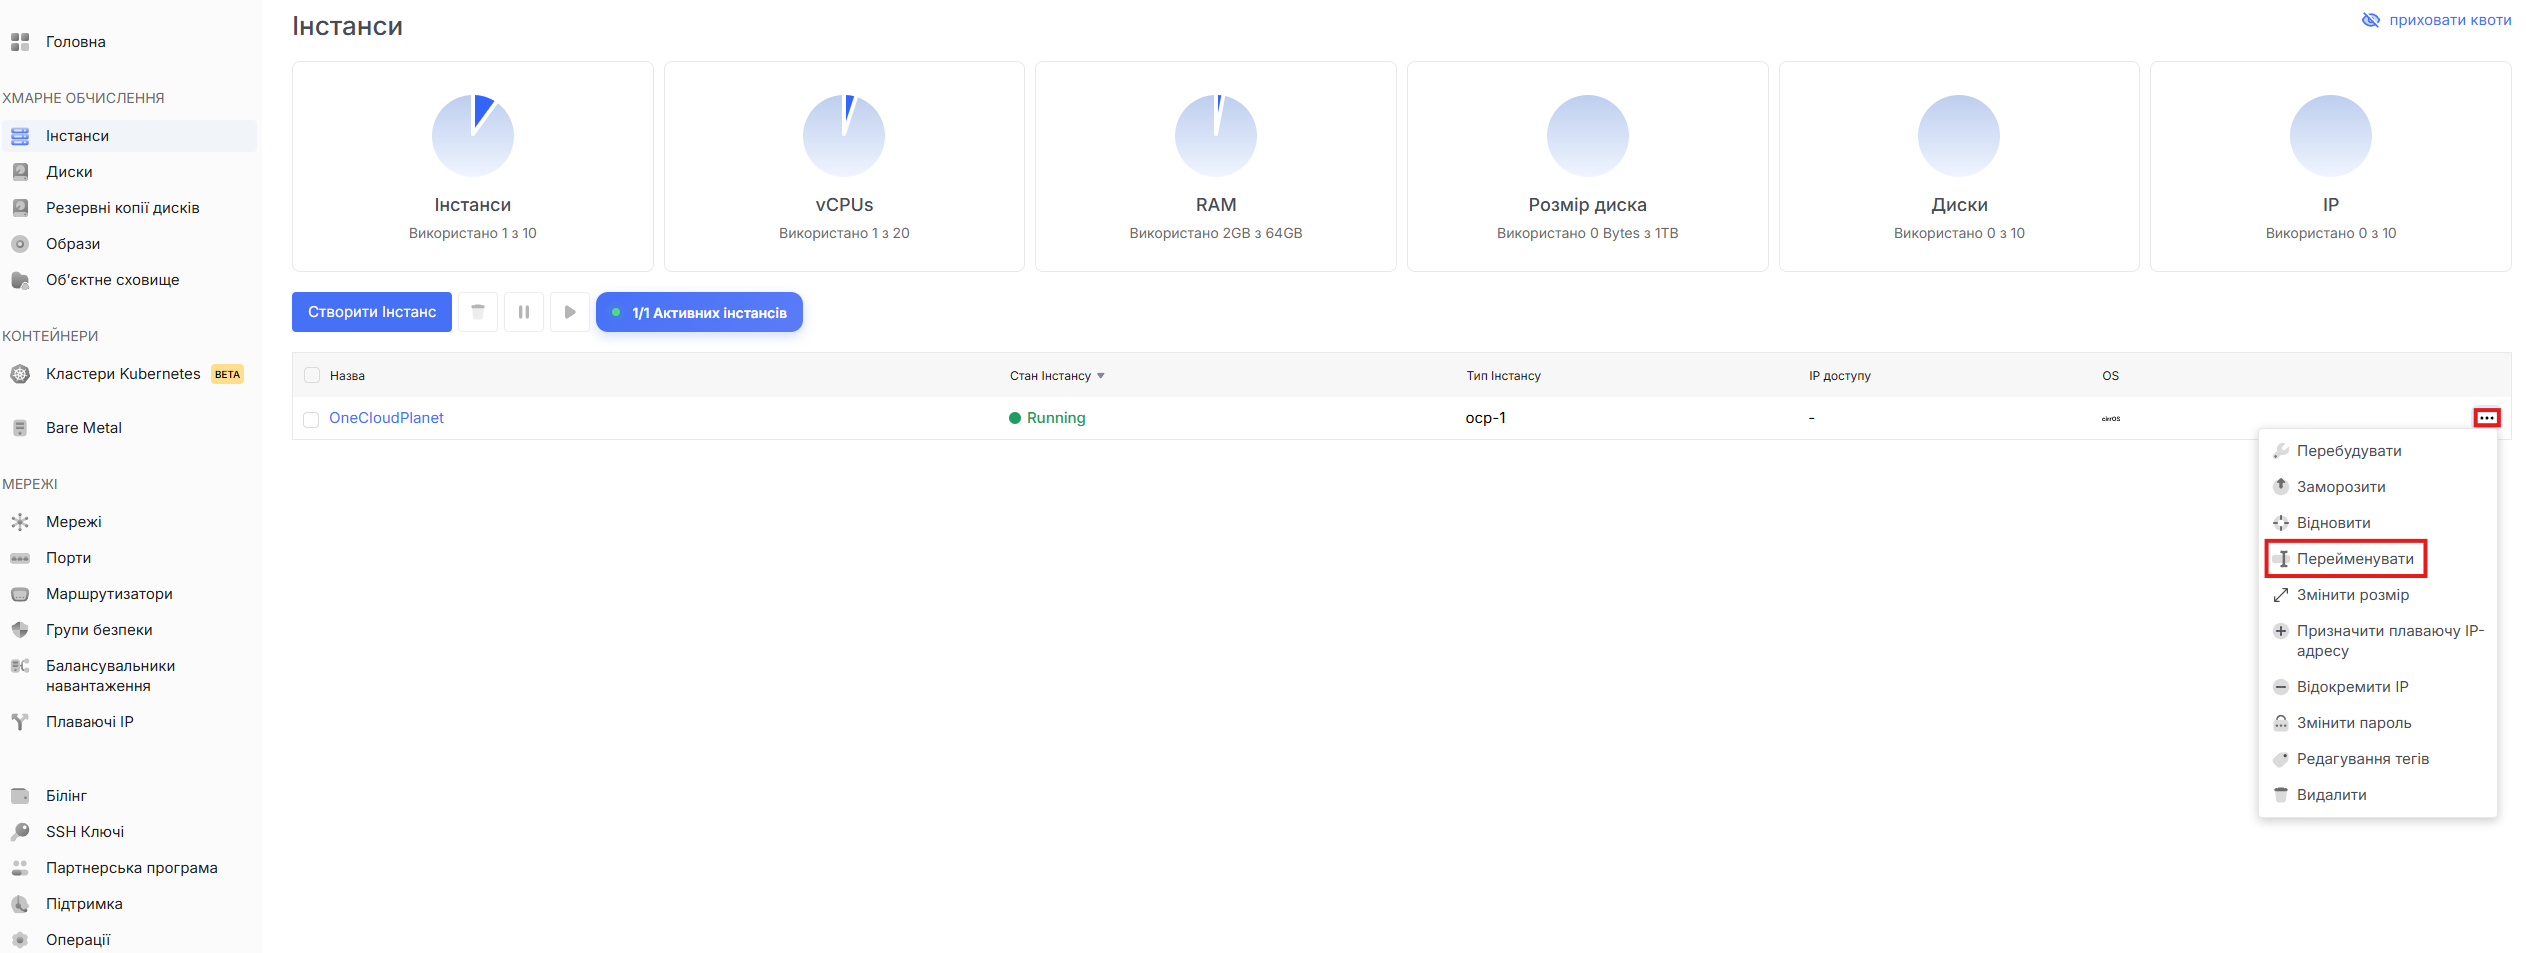This screenshot has height=953, width=2526.
Task: Check the OneCloudPlanet row checkbox
Action: click(312, 419)
